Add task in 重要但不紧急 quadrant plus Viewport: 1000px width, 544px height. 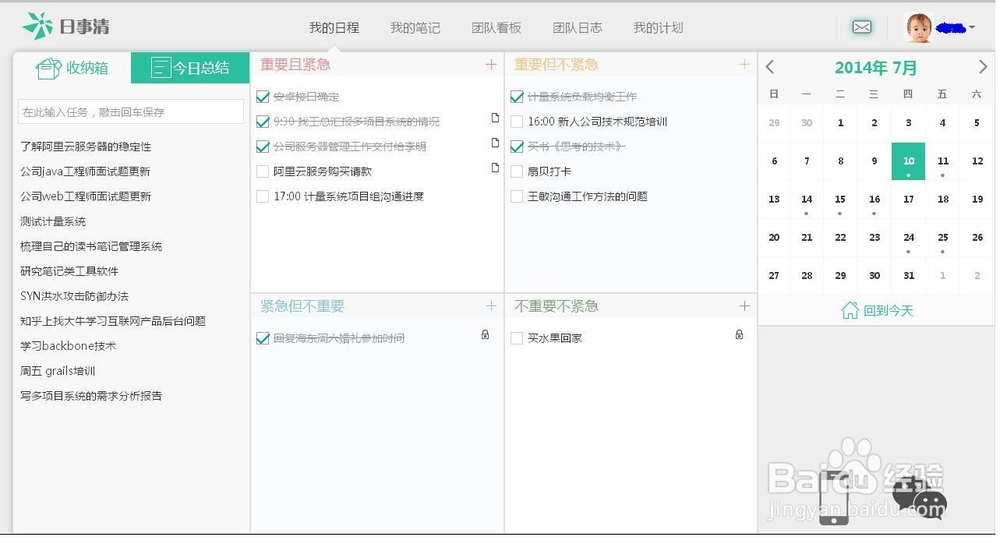point(744,65)
